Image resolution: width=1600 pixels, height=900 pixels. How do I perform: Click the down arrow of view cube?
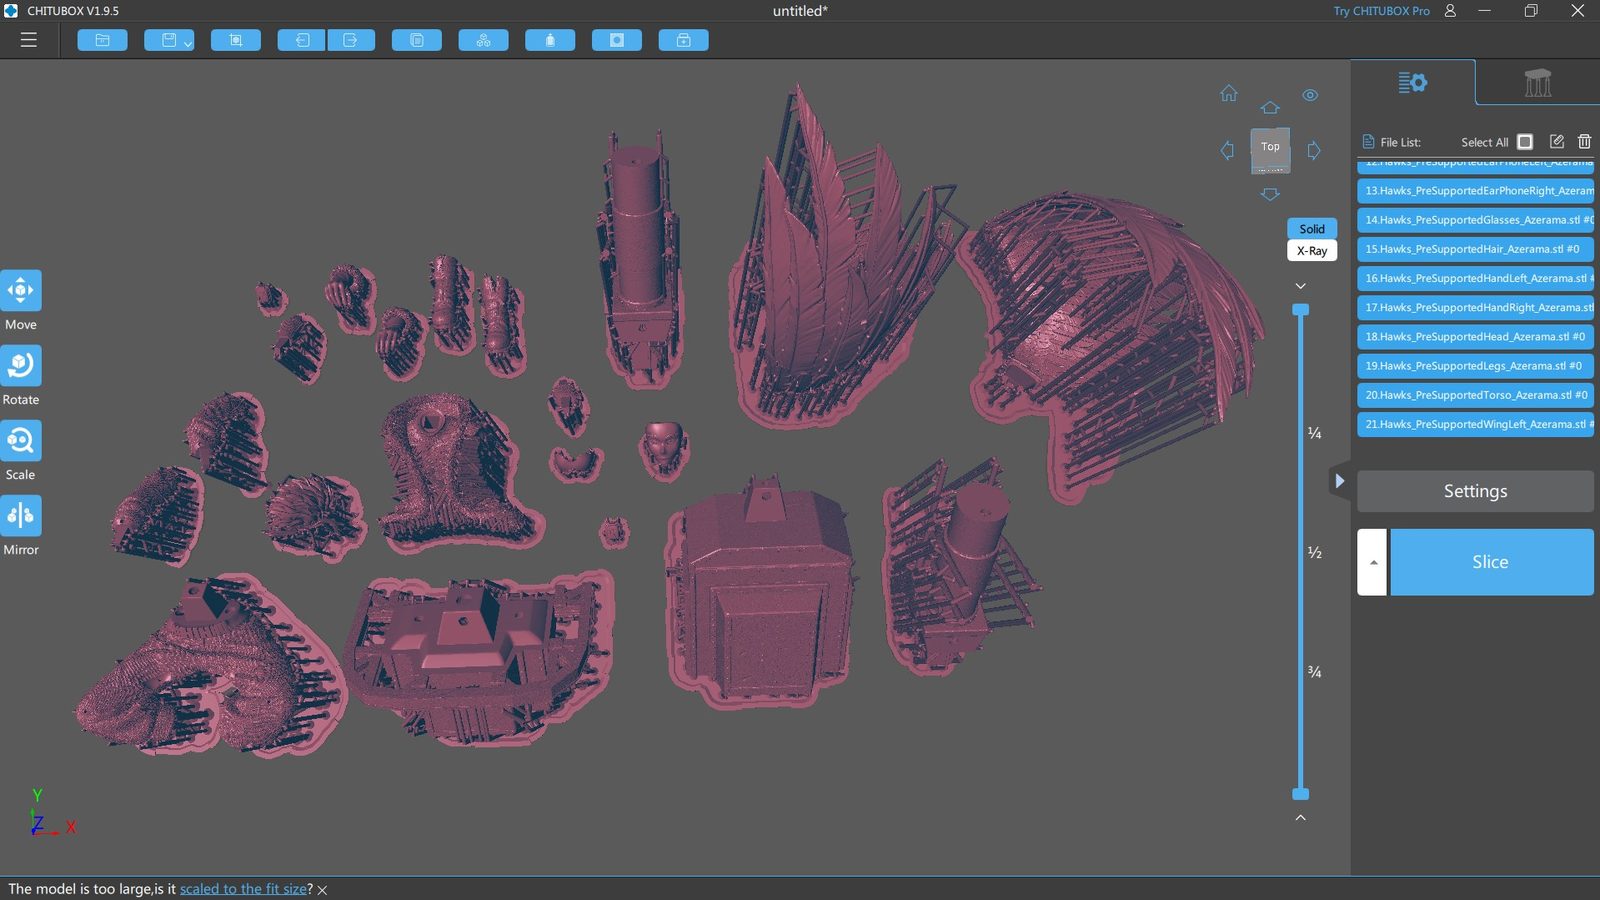1270,194
